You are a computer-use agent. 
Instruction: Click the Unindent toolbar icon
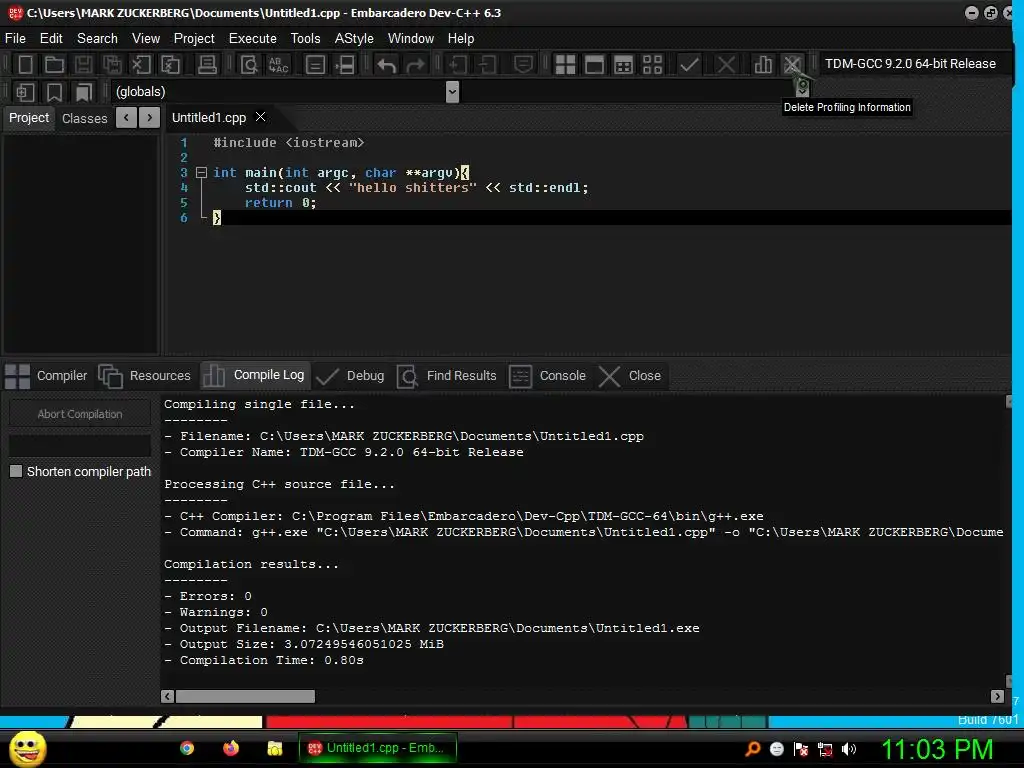click(487, 64)
